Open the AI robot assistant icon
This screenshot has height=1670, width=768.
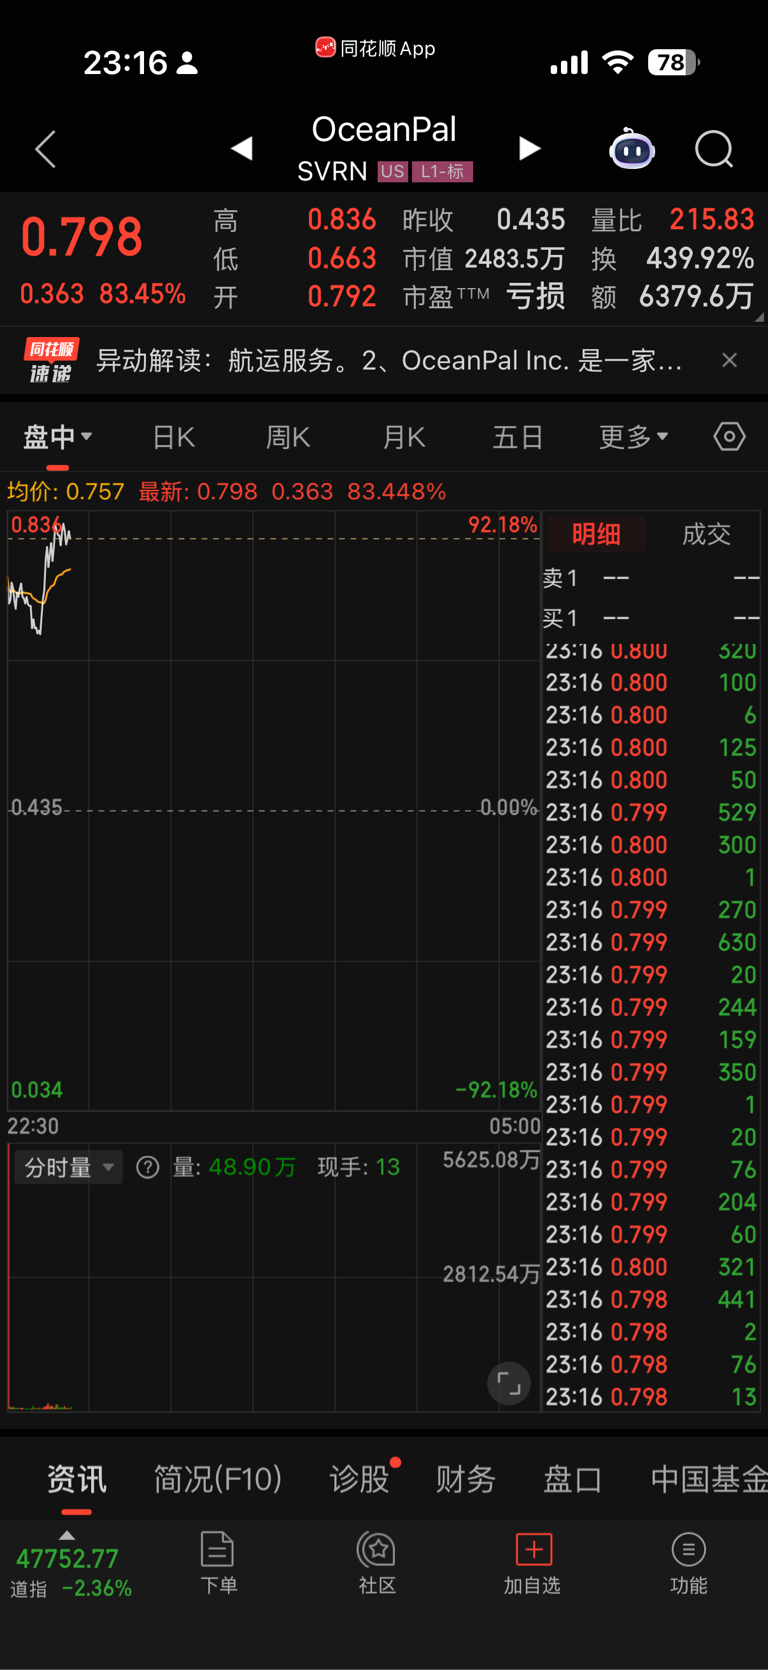click(x=632, y=150)
